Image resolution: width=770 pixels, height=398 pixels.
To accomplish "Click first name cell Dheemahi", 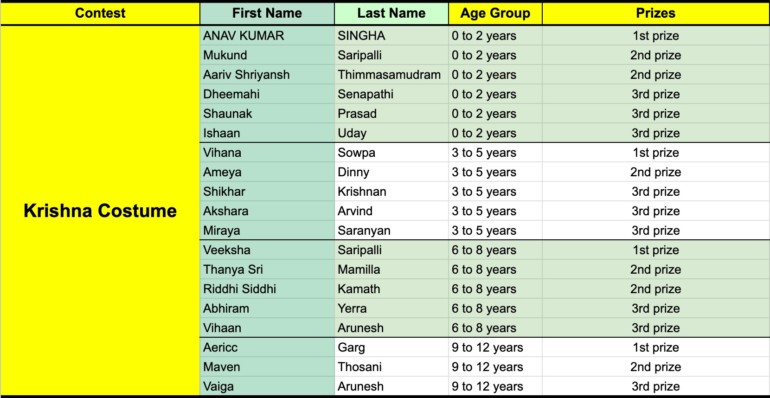I will (x=267, y=94).
